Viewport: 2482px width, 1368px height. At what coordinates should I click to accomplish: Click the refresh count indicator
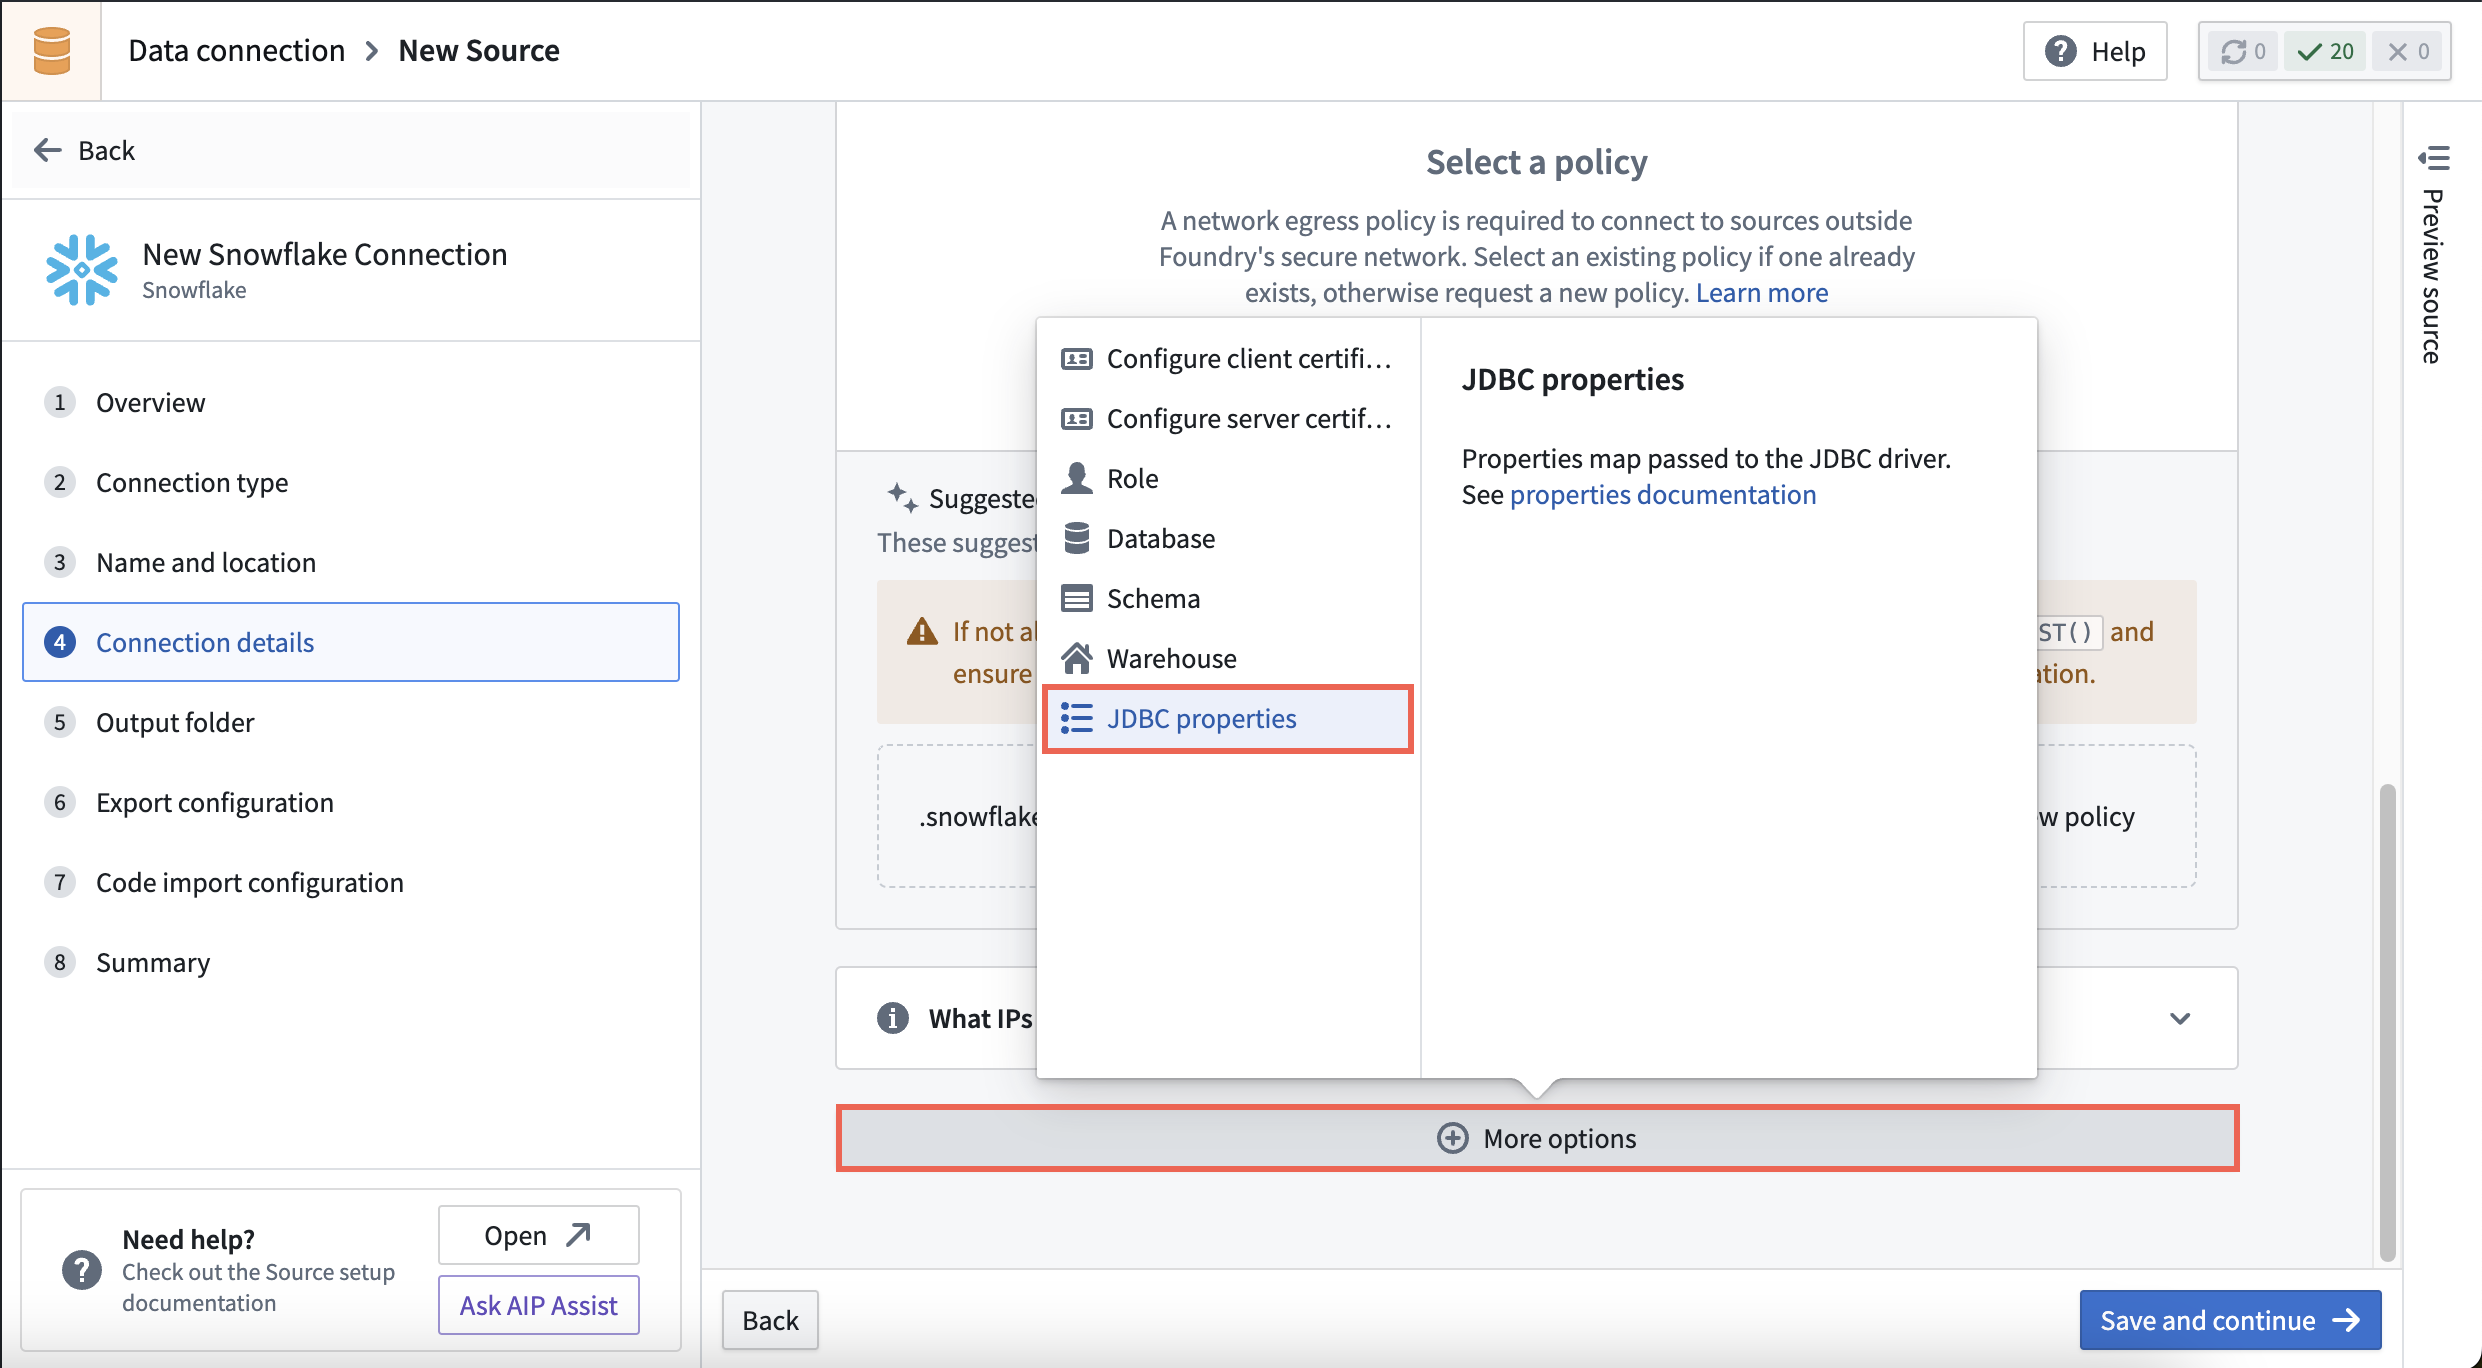[2243, 52]
